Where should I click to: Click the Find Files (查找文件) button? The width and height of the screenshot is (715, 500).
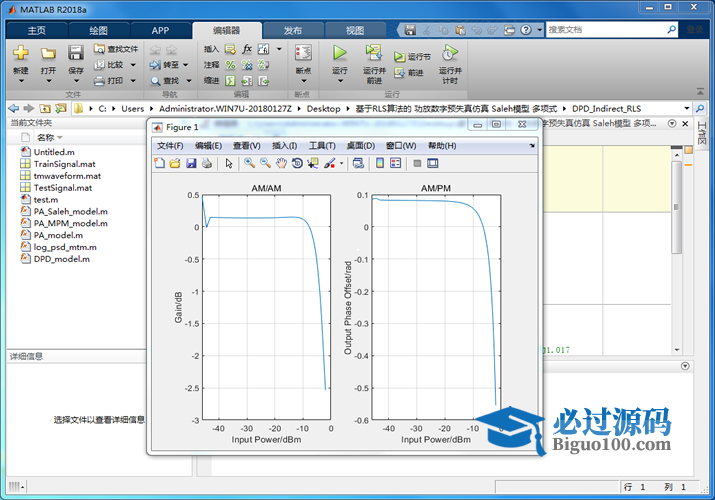coord(116,48)
